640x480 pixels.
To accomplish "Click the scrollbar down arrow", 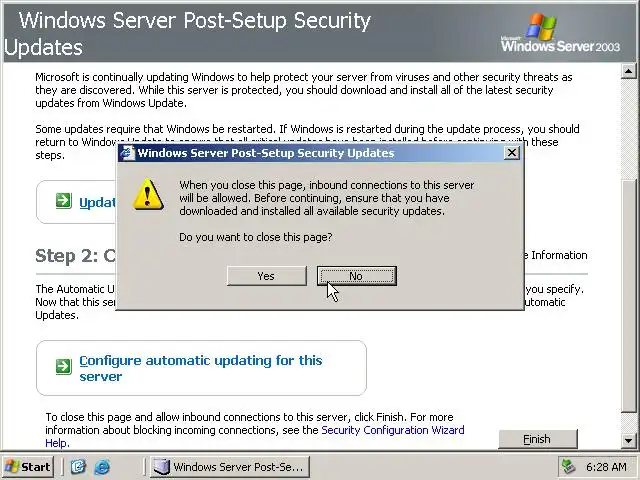I will 628,440.
